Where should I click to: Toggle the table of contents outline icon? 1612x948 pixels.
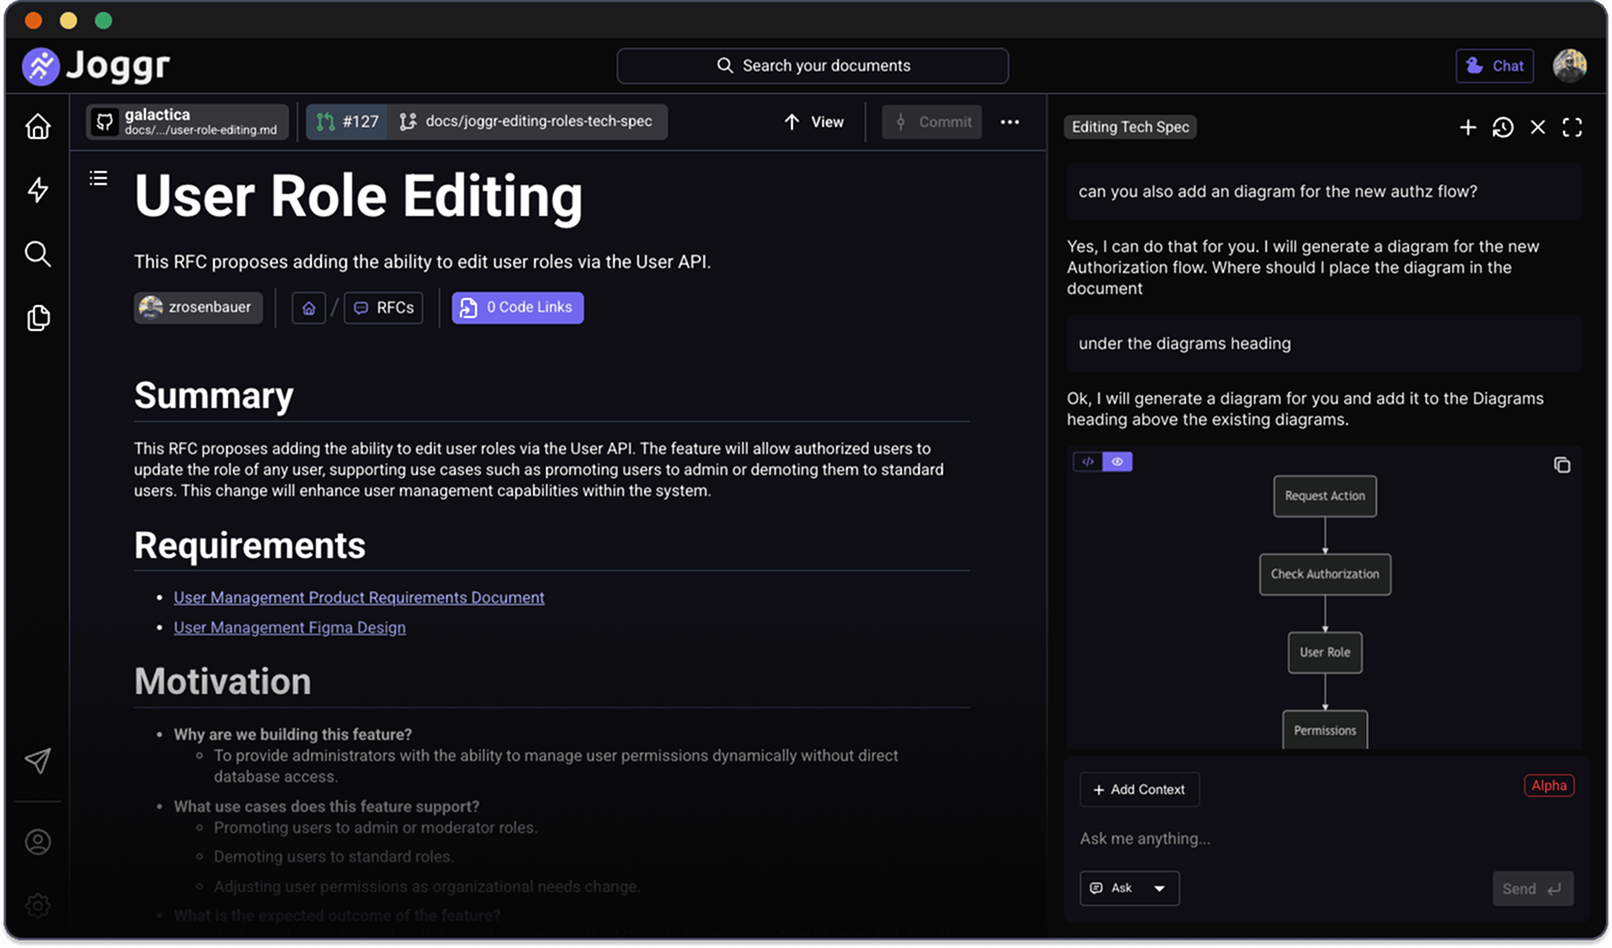[98, 178]
